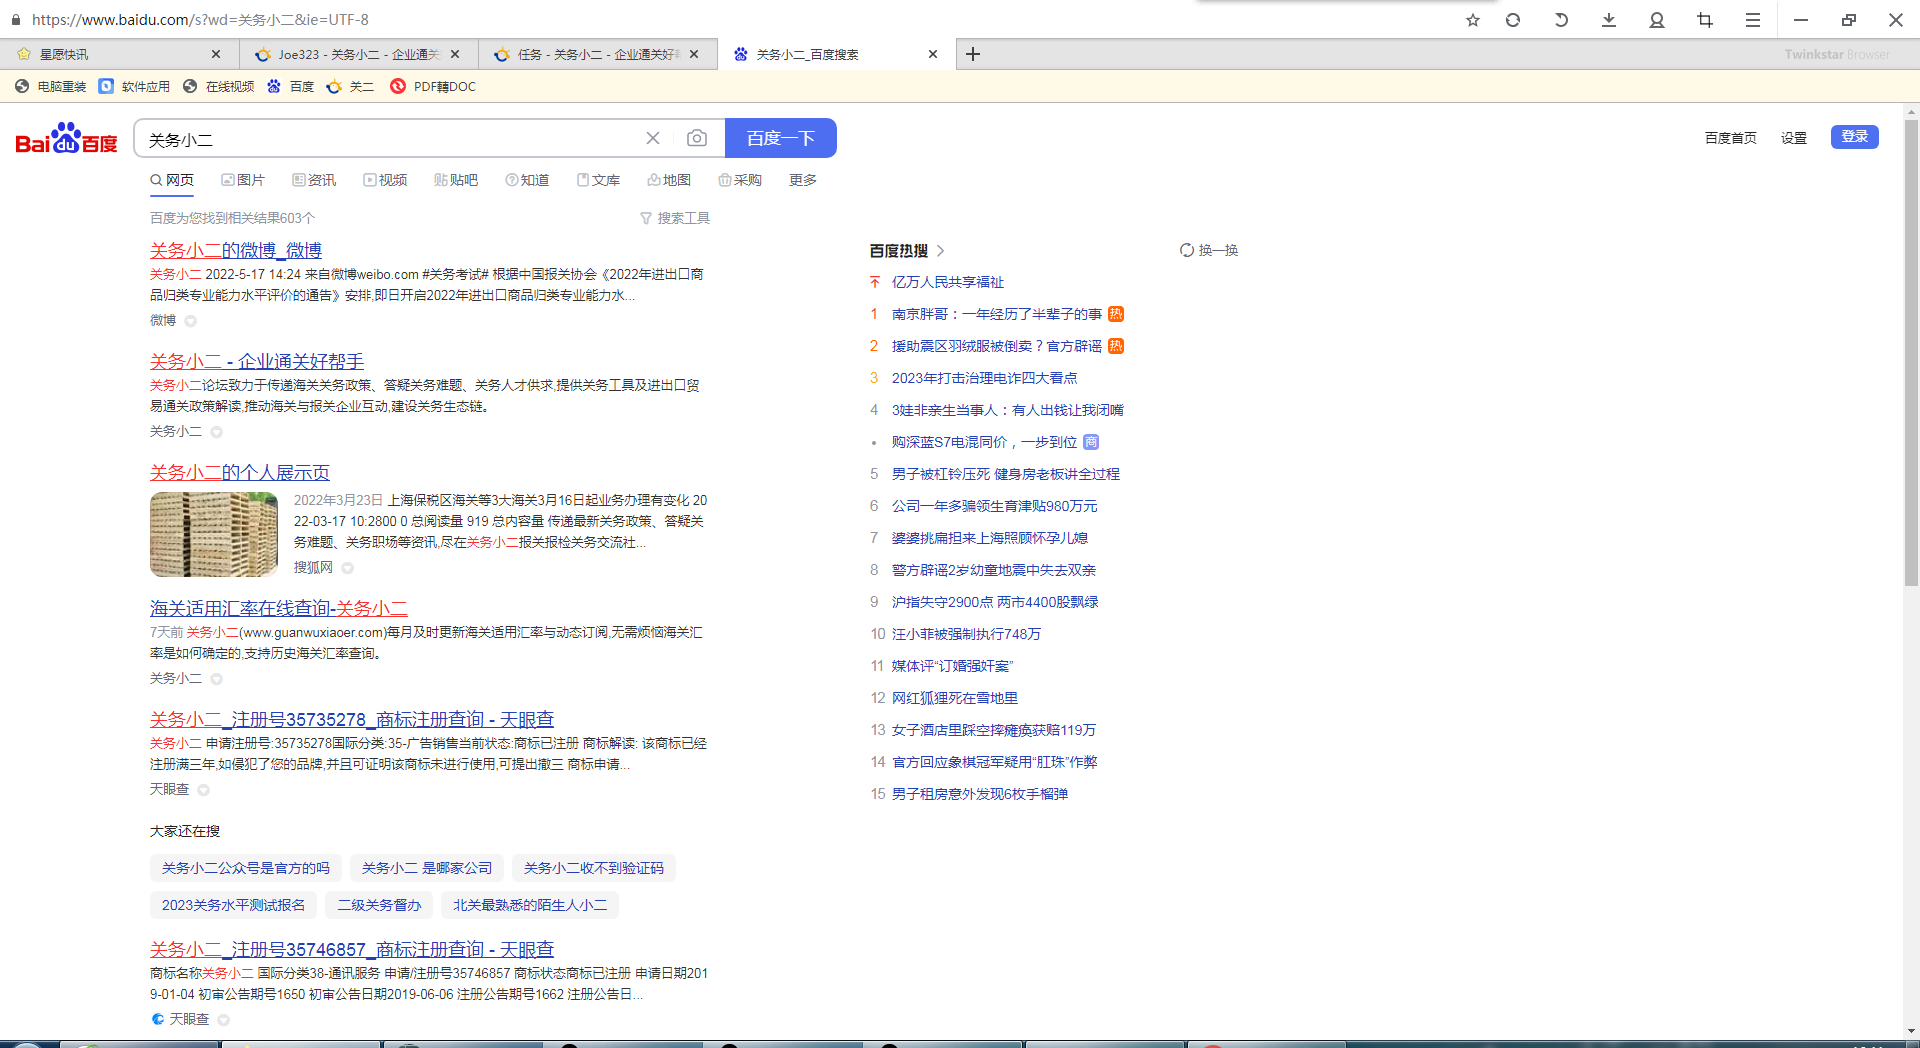Open trademark result 注册号35746857 天眼查

pyautogui.click(x=352, y=949)
